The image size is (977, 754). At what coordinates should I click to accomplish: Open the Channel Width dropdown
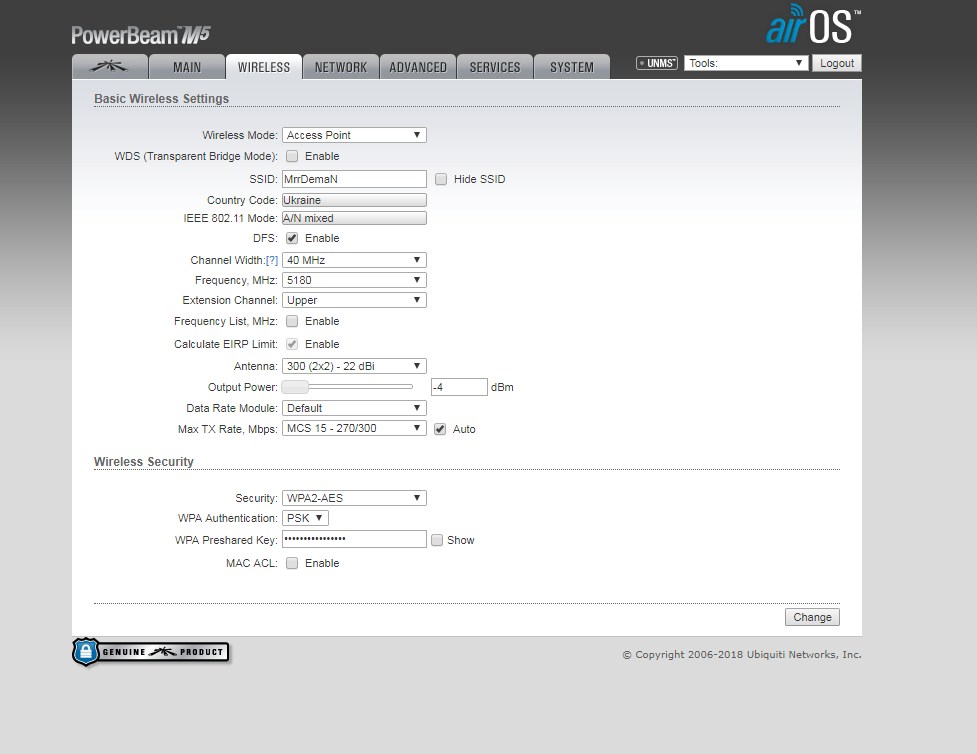[x=354, y=260]
